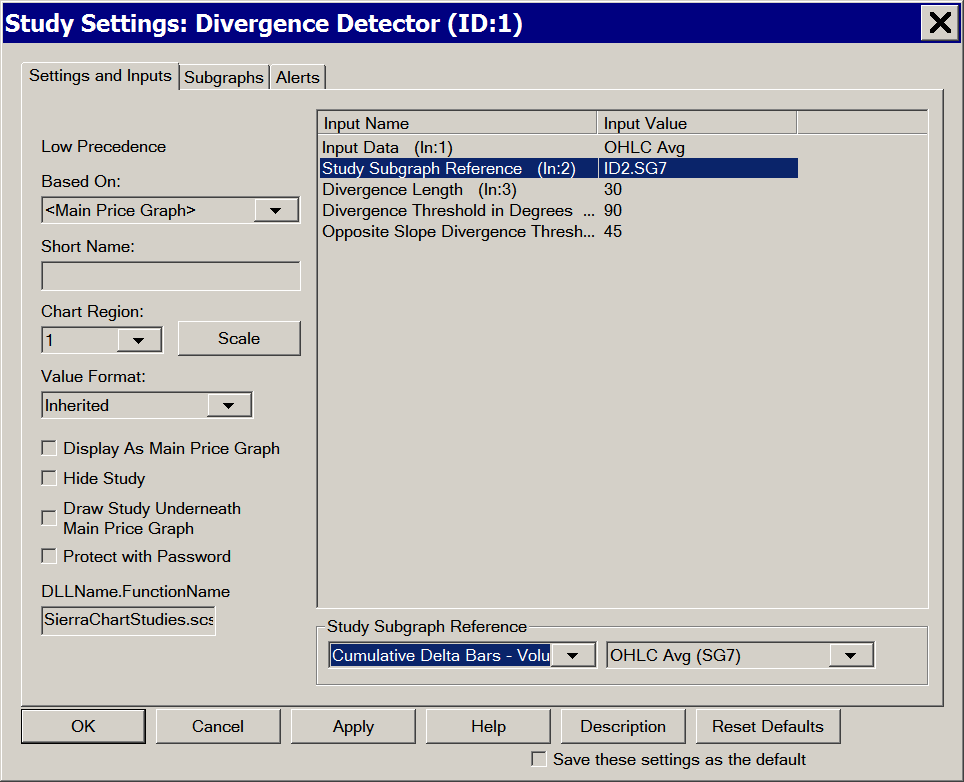Select Opposite Slope Divergence Threshold row
964x782 pixels.
click(x=558, y=231)
